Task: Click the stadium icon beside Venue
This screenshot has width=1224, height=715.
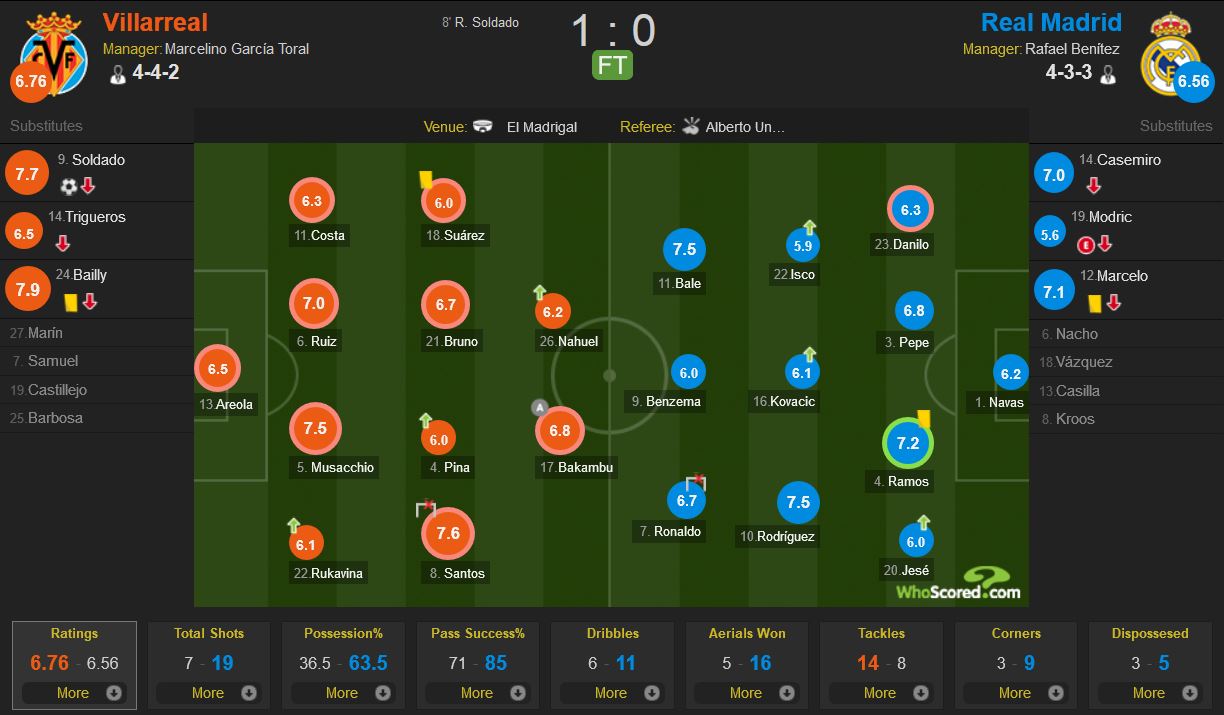Action: (484, 127)
